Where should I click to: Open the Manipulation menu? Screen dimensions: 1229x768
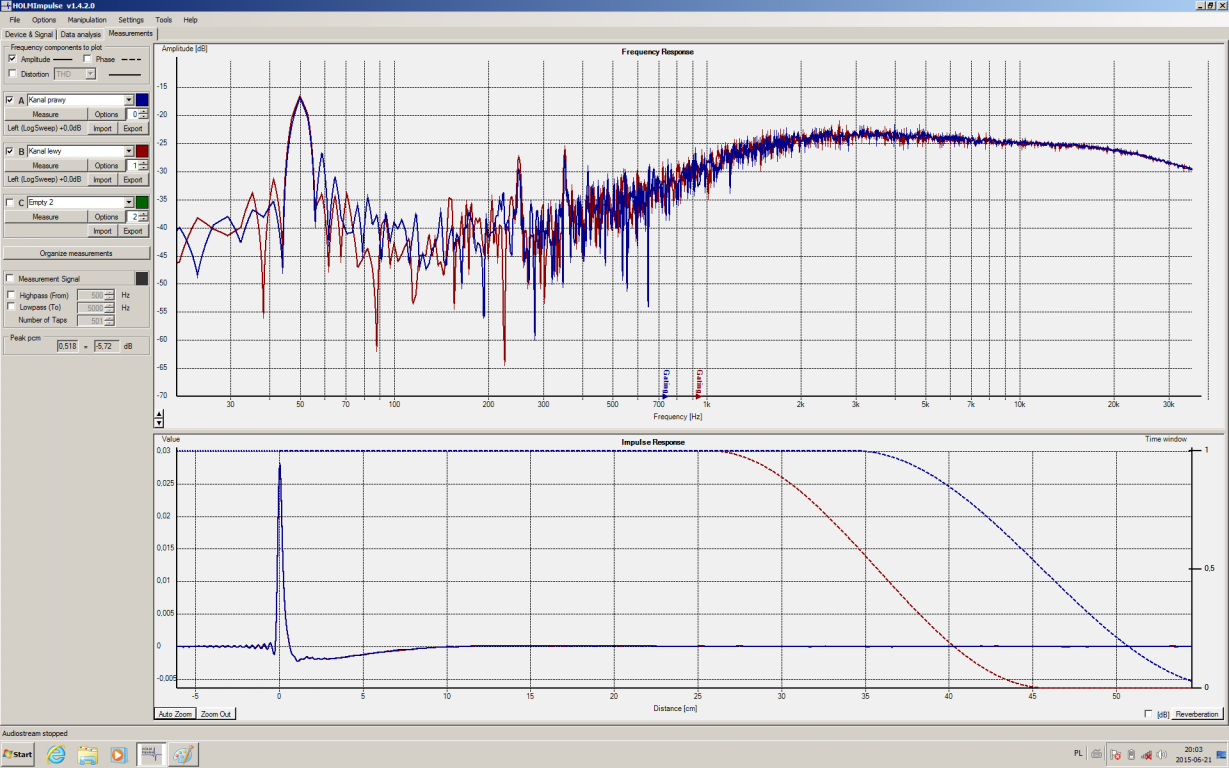pyautogui.click(x=87, y=20)
